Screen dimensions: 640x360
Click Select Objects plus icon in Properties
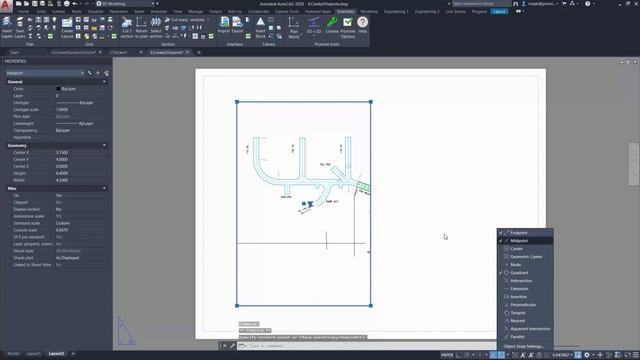pyautogui.click(x=98, y=73)
